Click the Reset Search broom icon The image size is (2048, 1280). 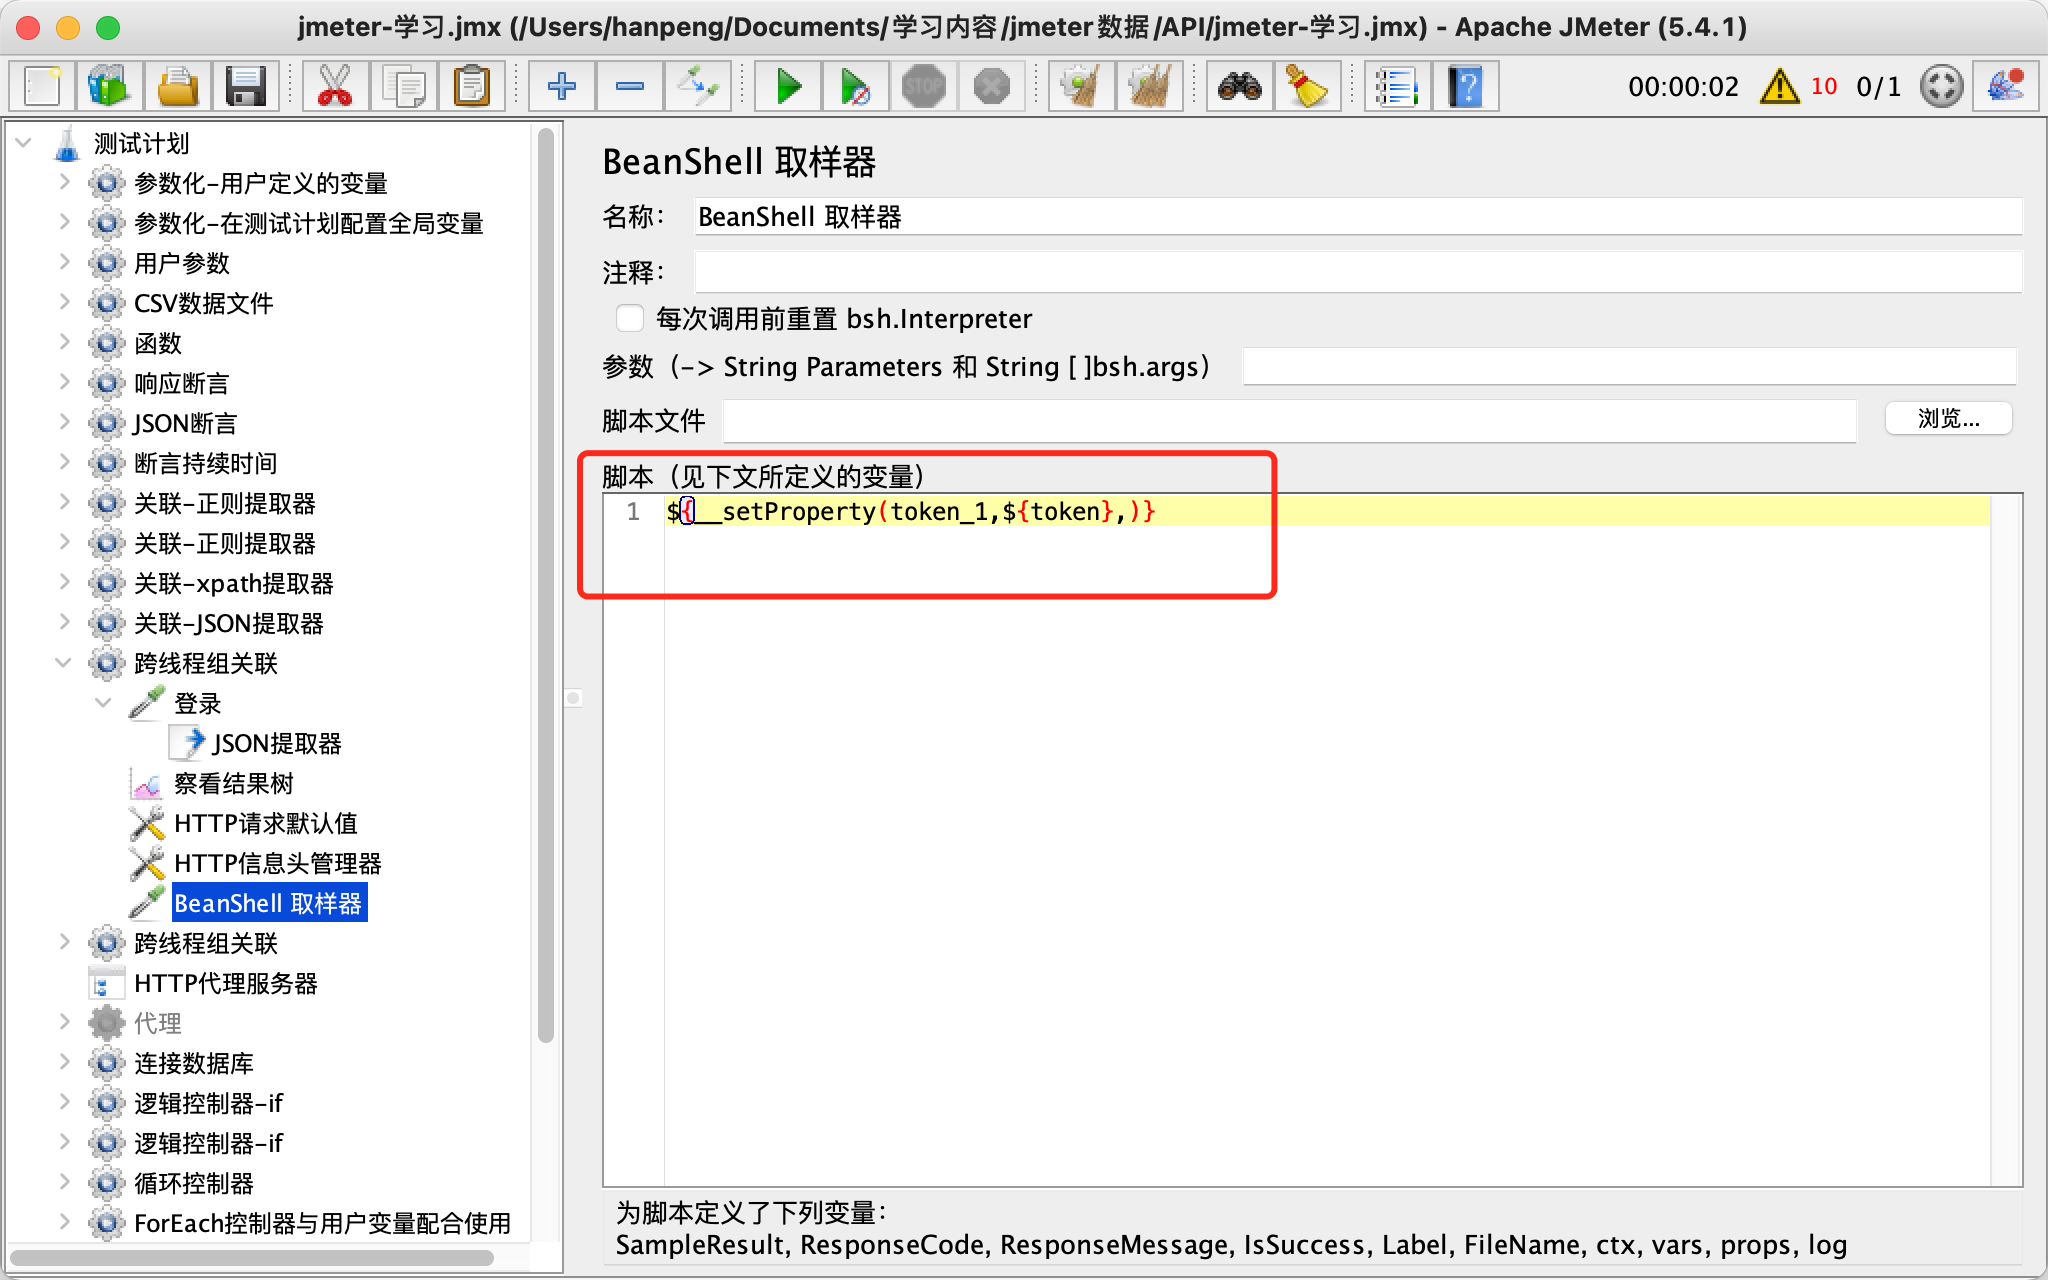click(1307, 86)
